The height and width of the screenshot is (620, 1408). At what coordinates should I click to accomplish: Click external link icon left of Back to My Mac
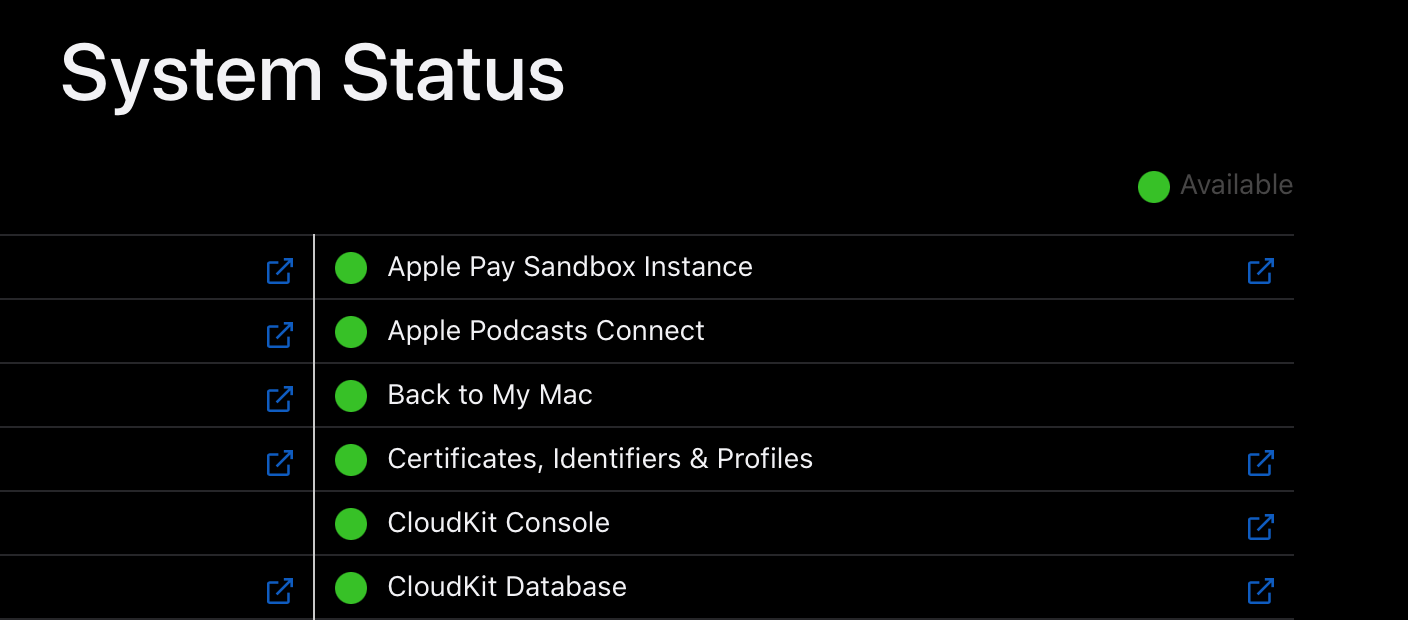pyautogui.click(x=279, y=398)
